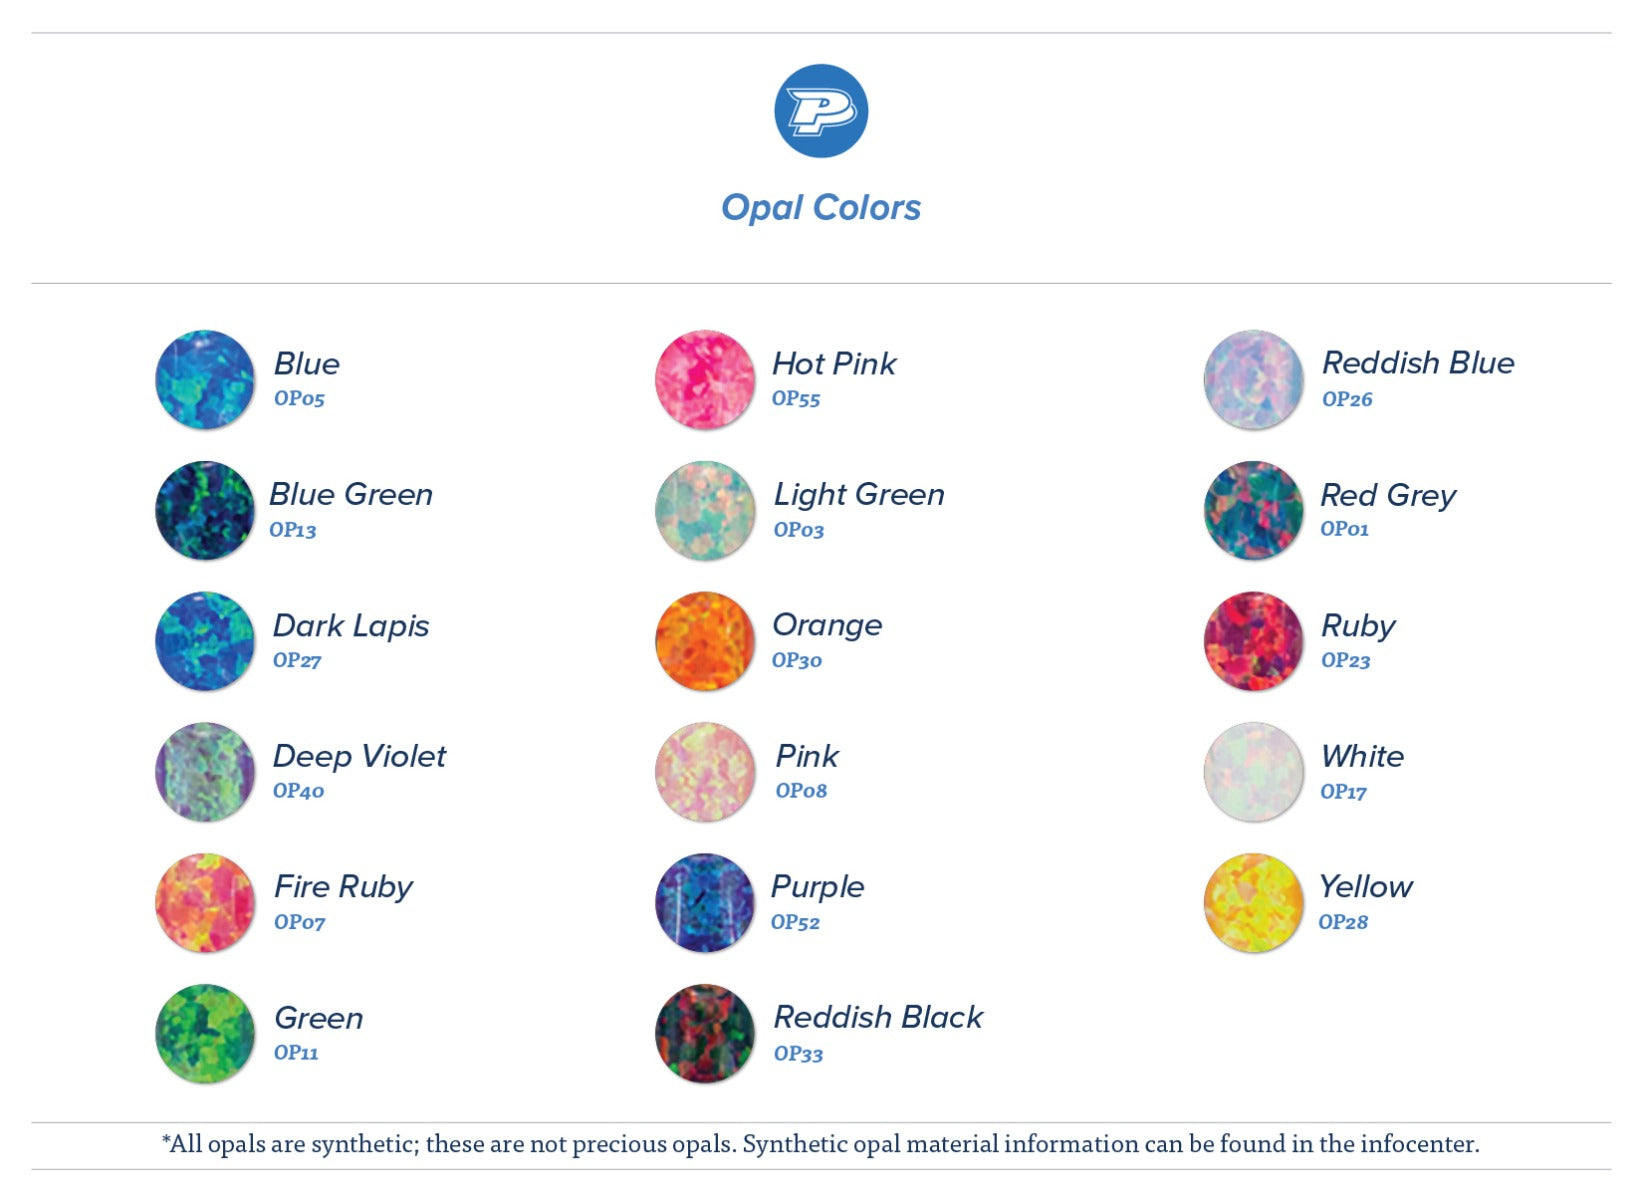1643x1200 pixels.
Task: Select the Reddish Blue opal swatch
Action: (1254, 380)
